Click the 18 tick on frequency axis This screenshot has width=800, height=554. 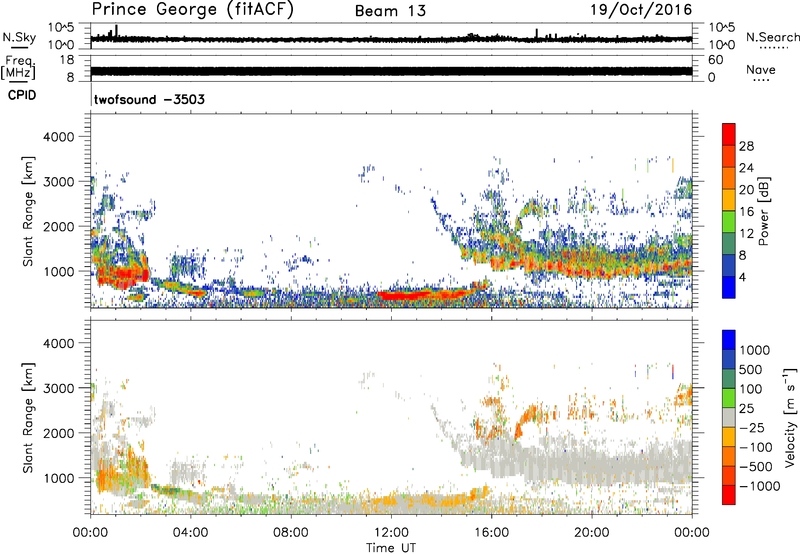click(x=67, y=60)
